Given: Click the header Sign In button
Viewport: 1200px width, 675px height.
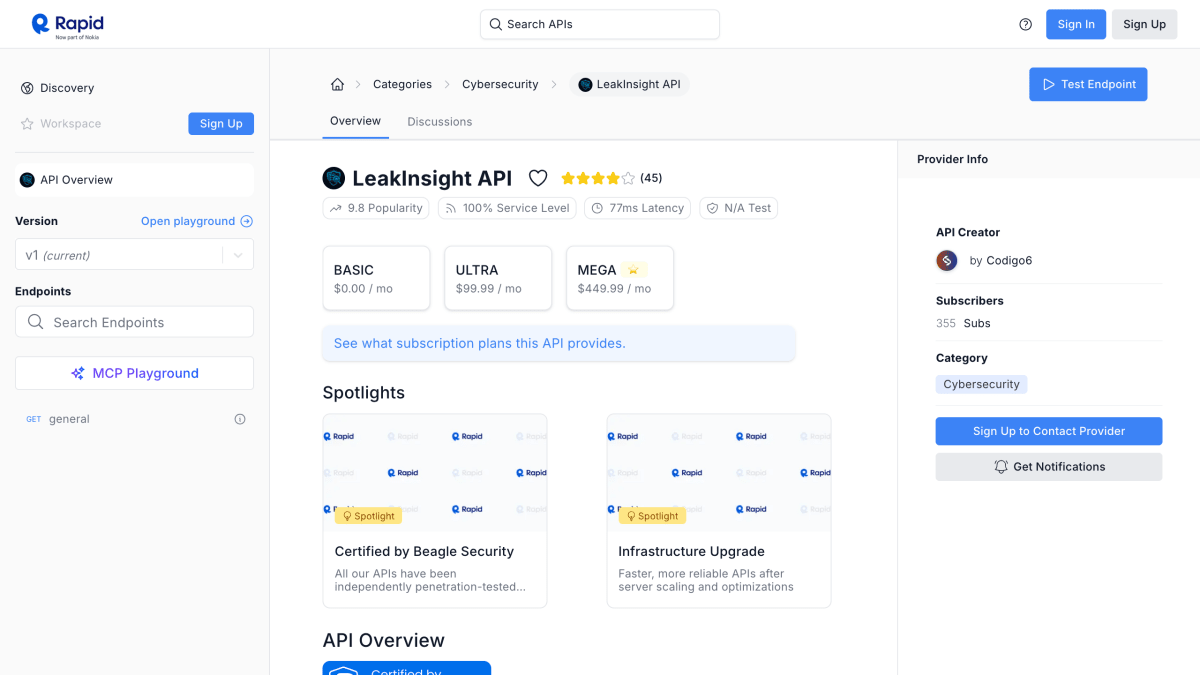Looking at the screenshot, I should 1076,25.
